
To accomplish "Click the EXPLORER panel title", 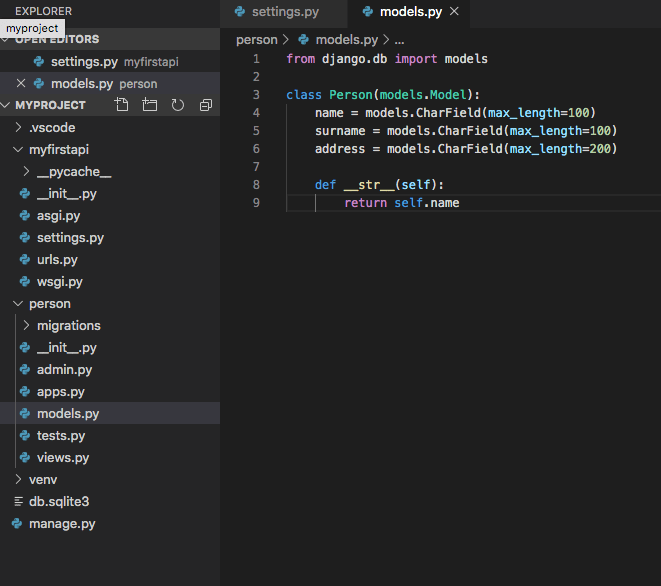I will (x=43, y=11).
